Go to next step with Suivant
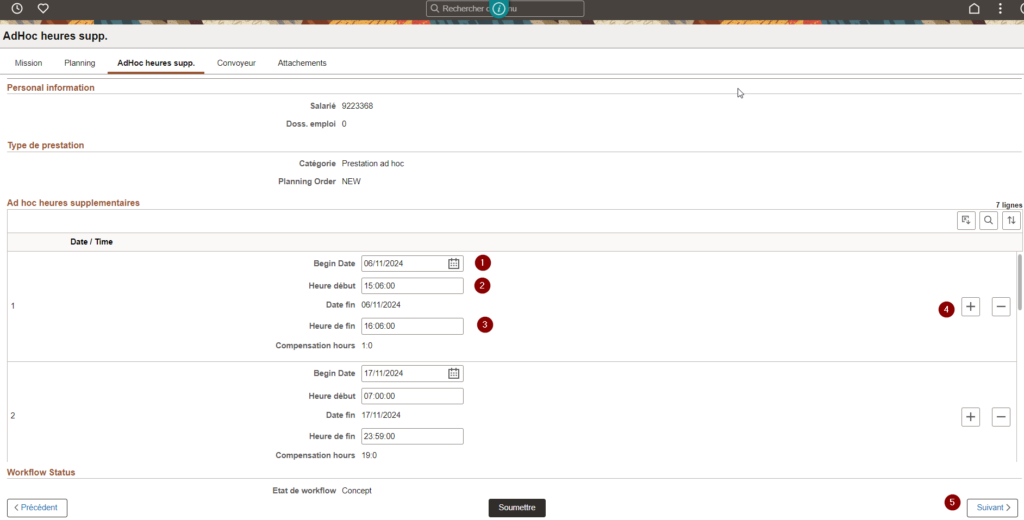 coord(992,508)
